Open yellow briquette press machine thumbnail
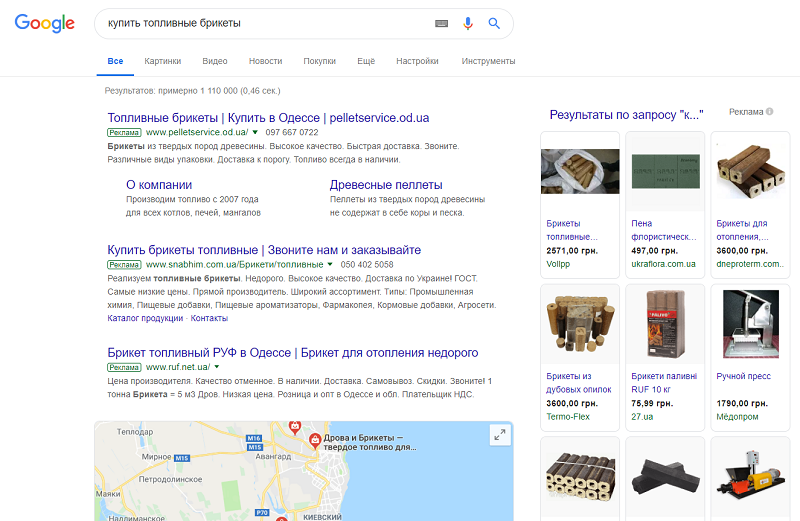Screen dimensions: 800x521 (751, 475)
